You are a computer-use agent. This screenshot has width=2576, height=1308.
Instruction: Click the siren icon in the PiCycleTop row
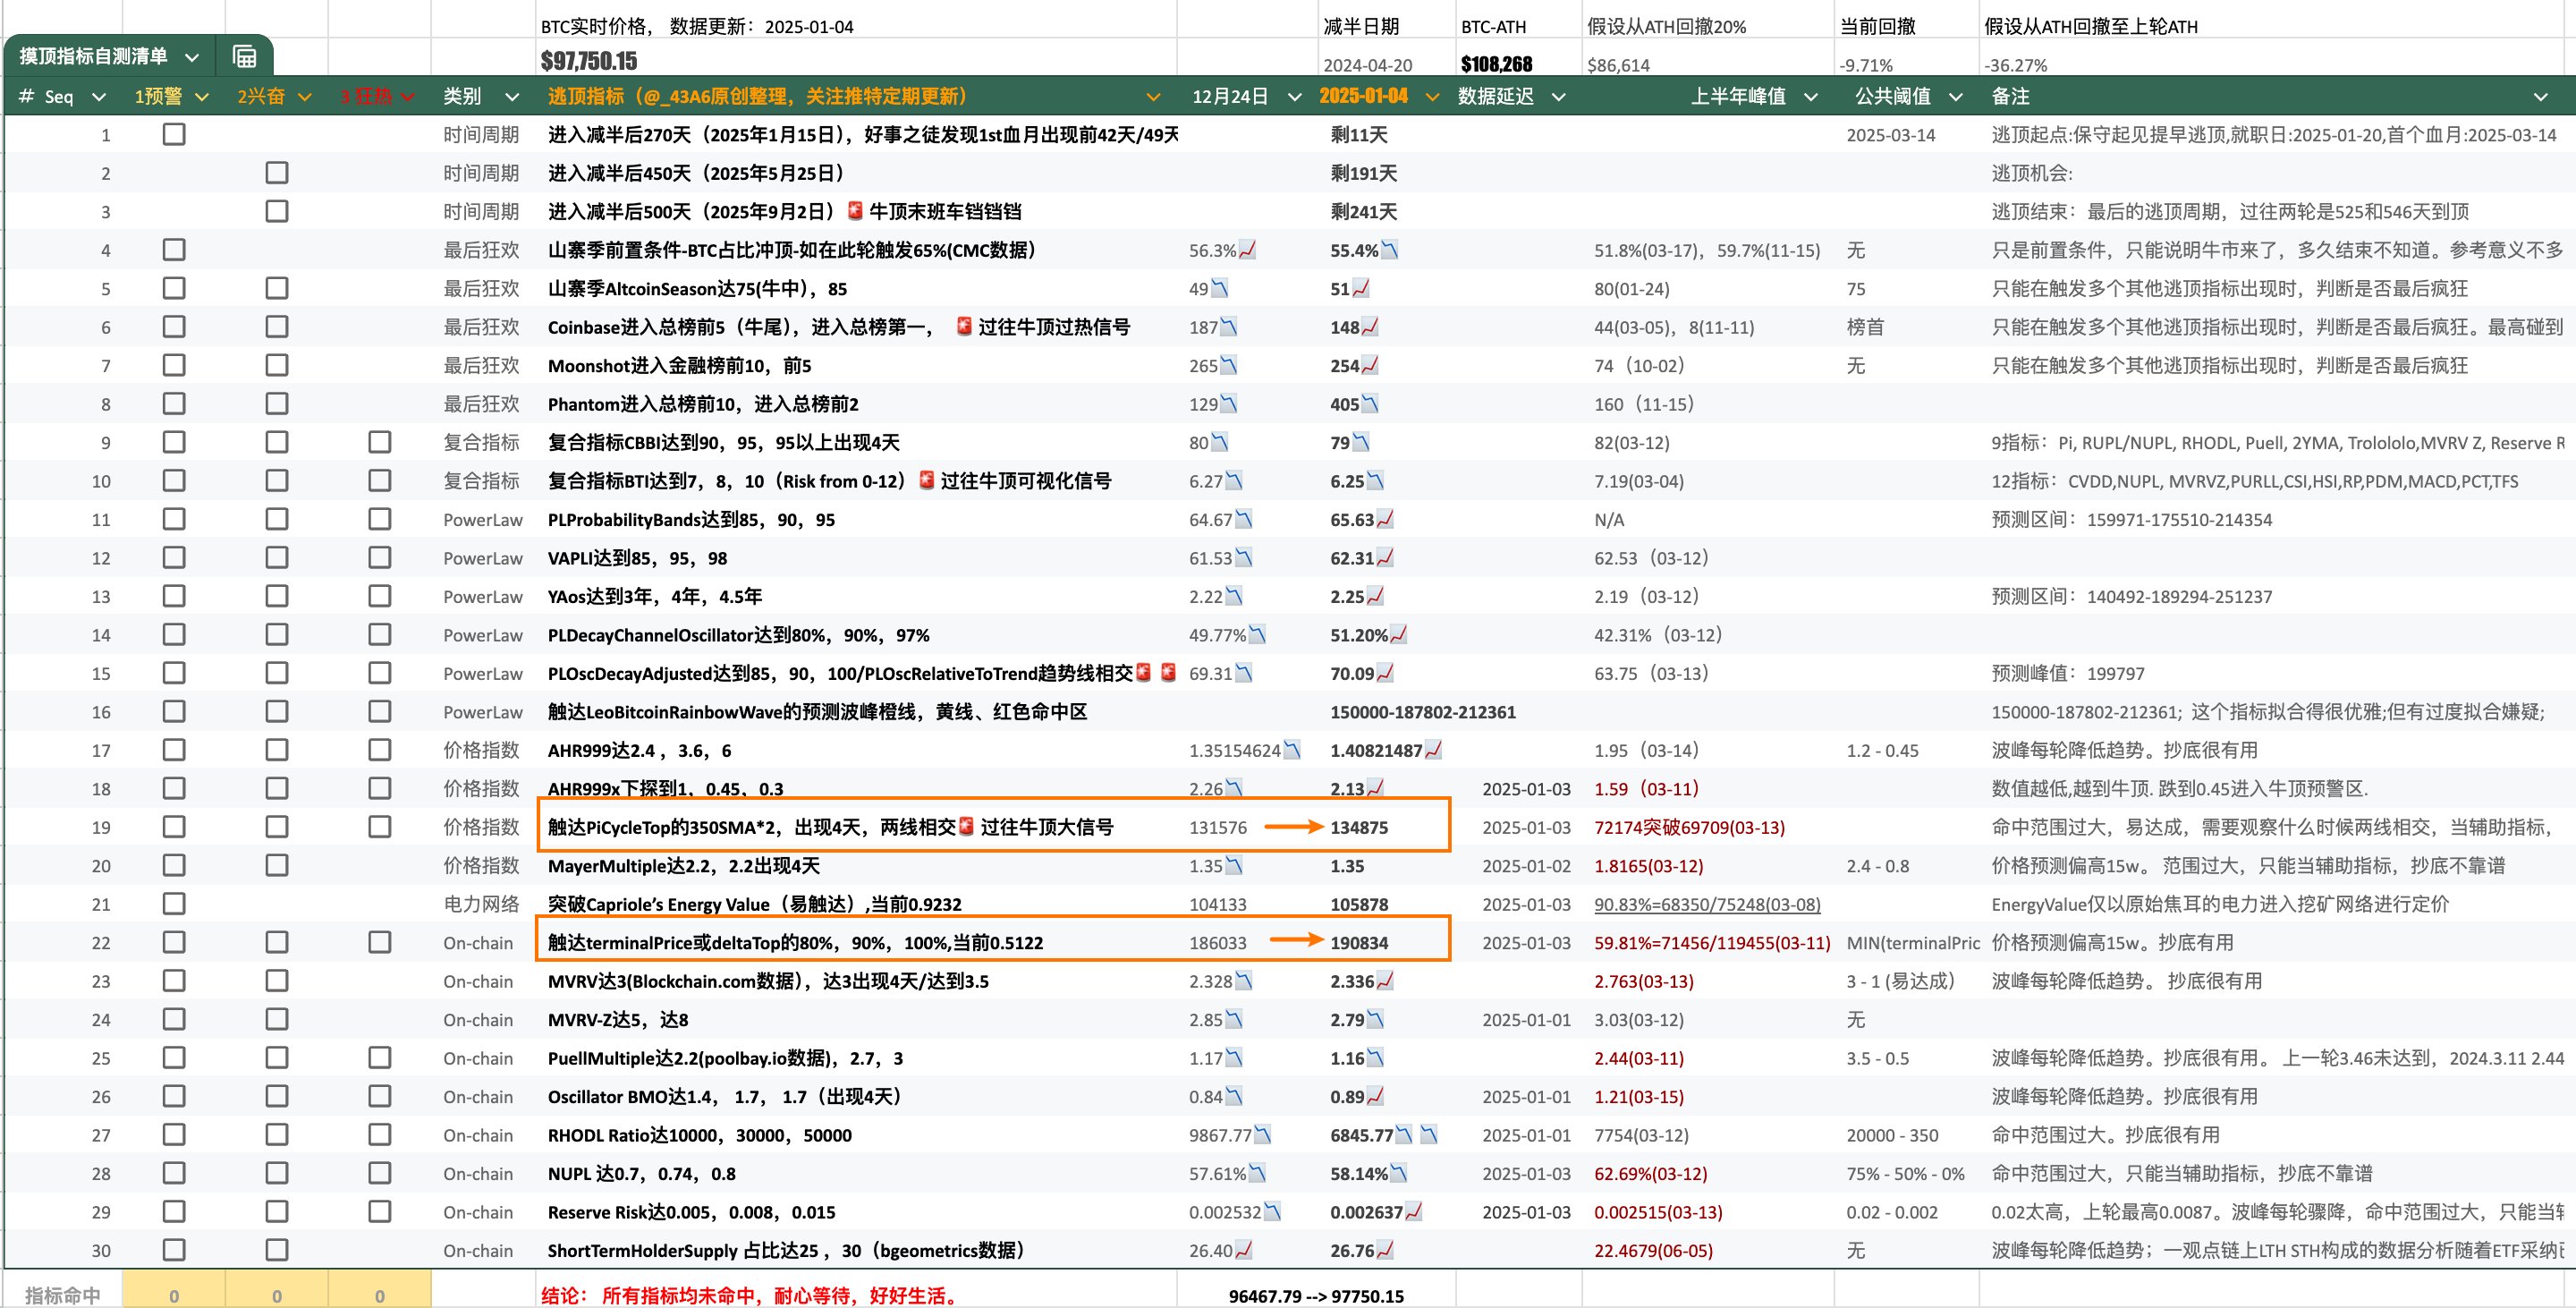[966, 827]
